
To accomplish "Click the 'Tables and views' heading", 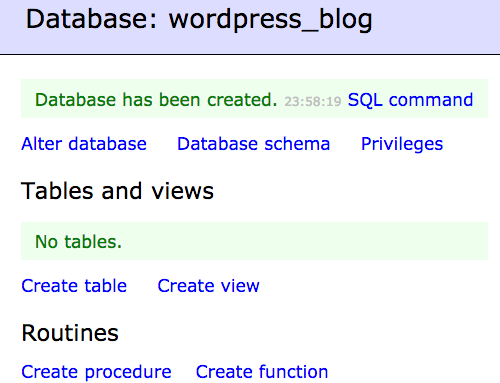I will pyautogui.click(x=117, y=191).
